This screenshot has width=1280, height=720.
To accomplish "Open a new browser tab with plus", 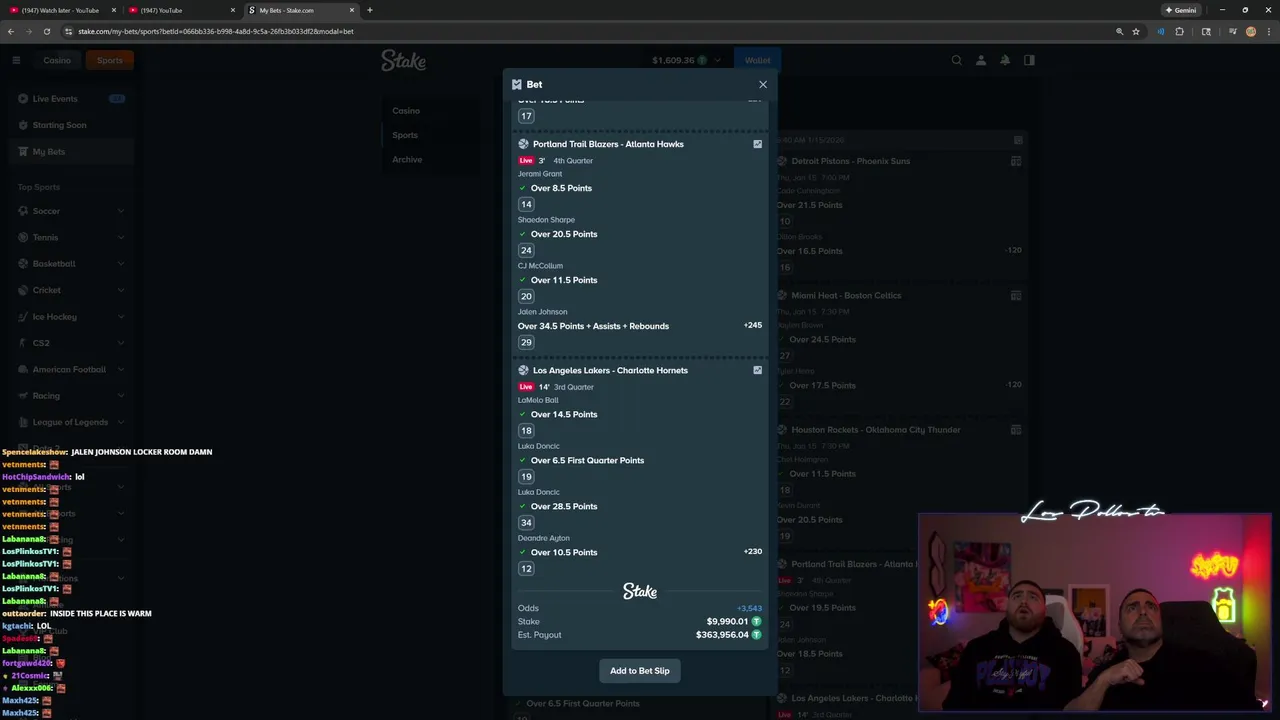I will (x=370, y=10).
